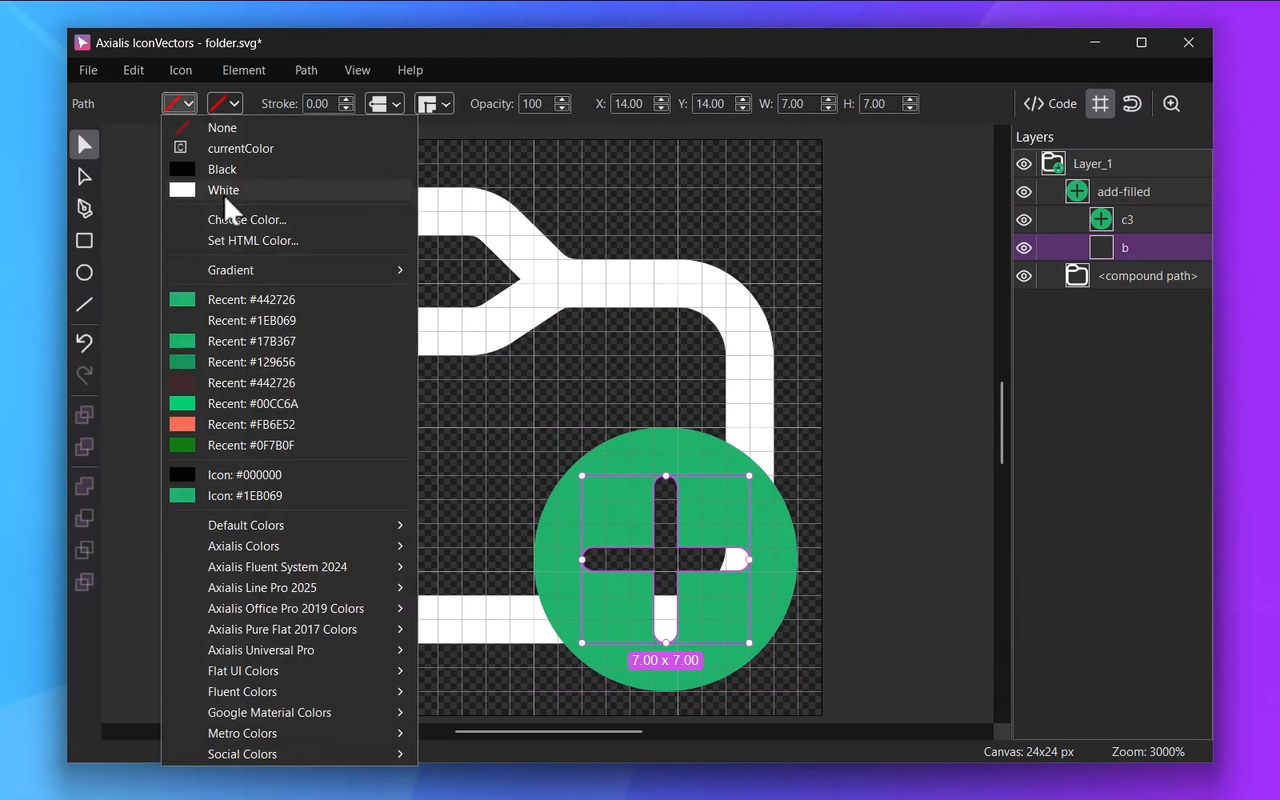1280x800 pixels.
Task: Toggle visibility of add-filled group
Action: [x=1024, y=192]
